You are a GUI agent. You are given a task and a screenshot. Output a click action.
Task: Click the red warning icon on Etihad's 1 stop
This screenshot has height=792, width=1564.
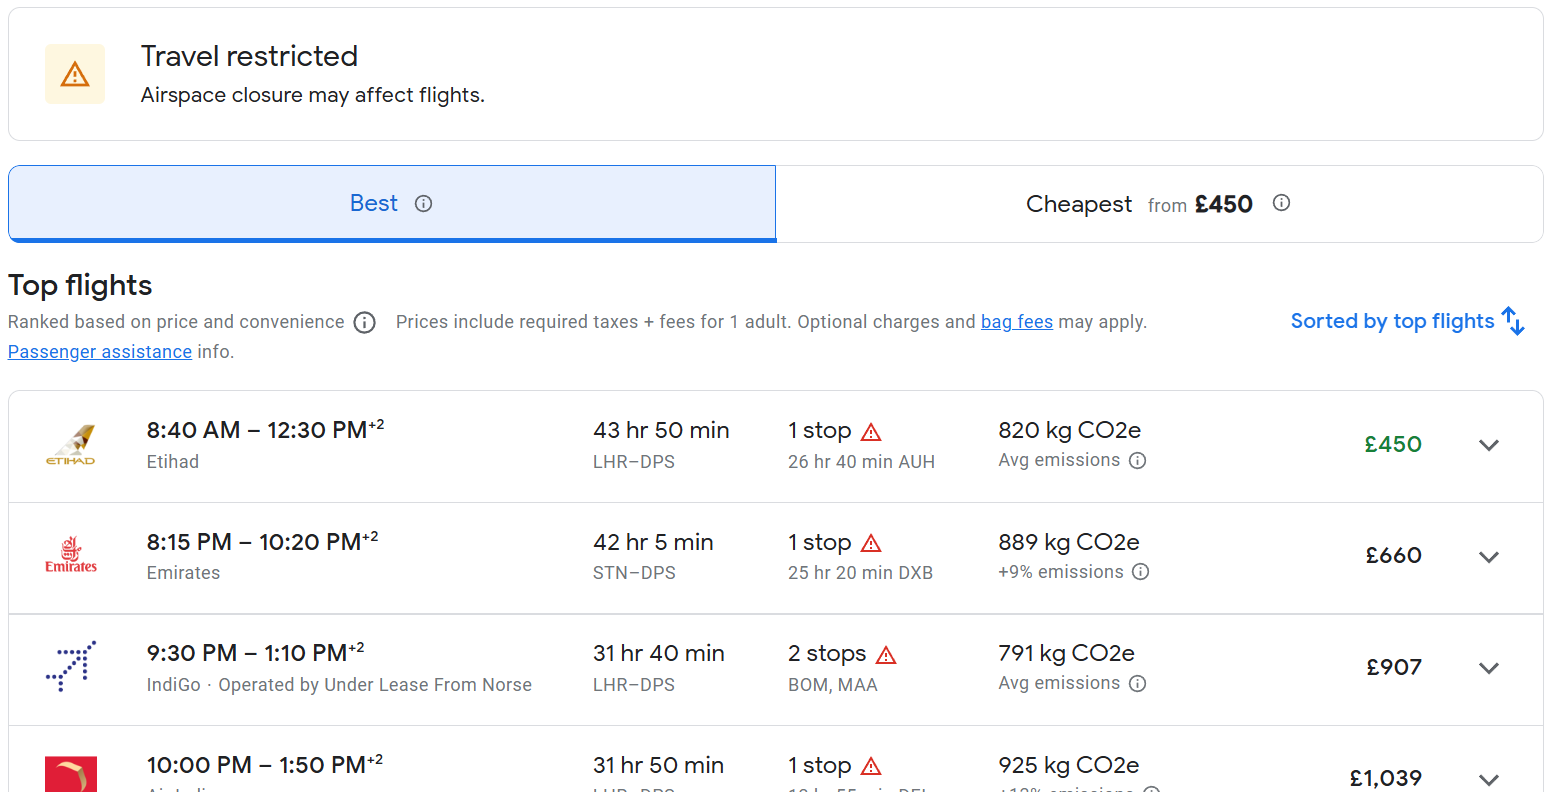pyautogui.click(x=871, y=432)
